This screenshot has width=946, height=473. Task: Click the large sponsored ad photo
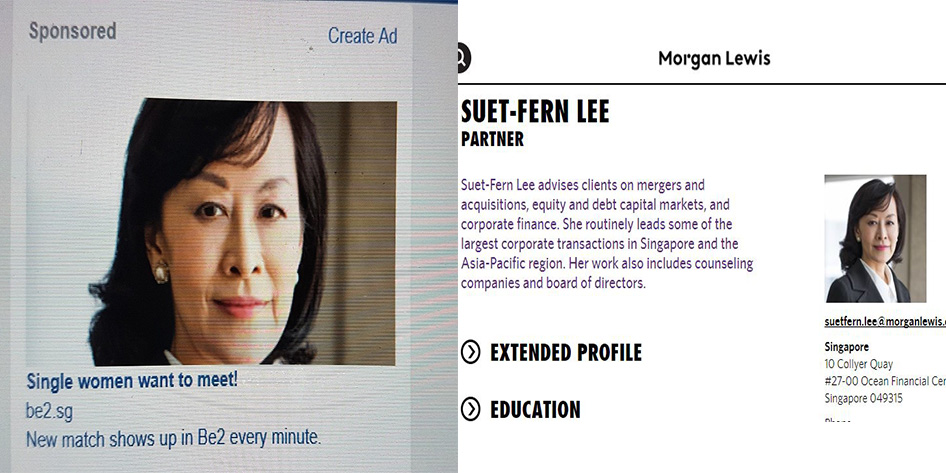(249, 230)
